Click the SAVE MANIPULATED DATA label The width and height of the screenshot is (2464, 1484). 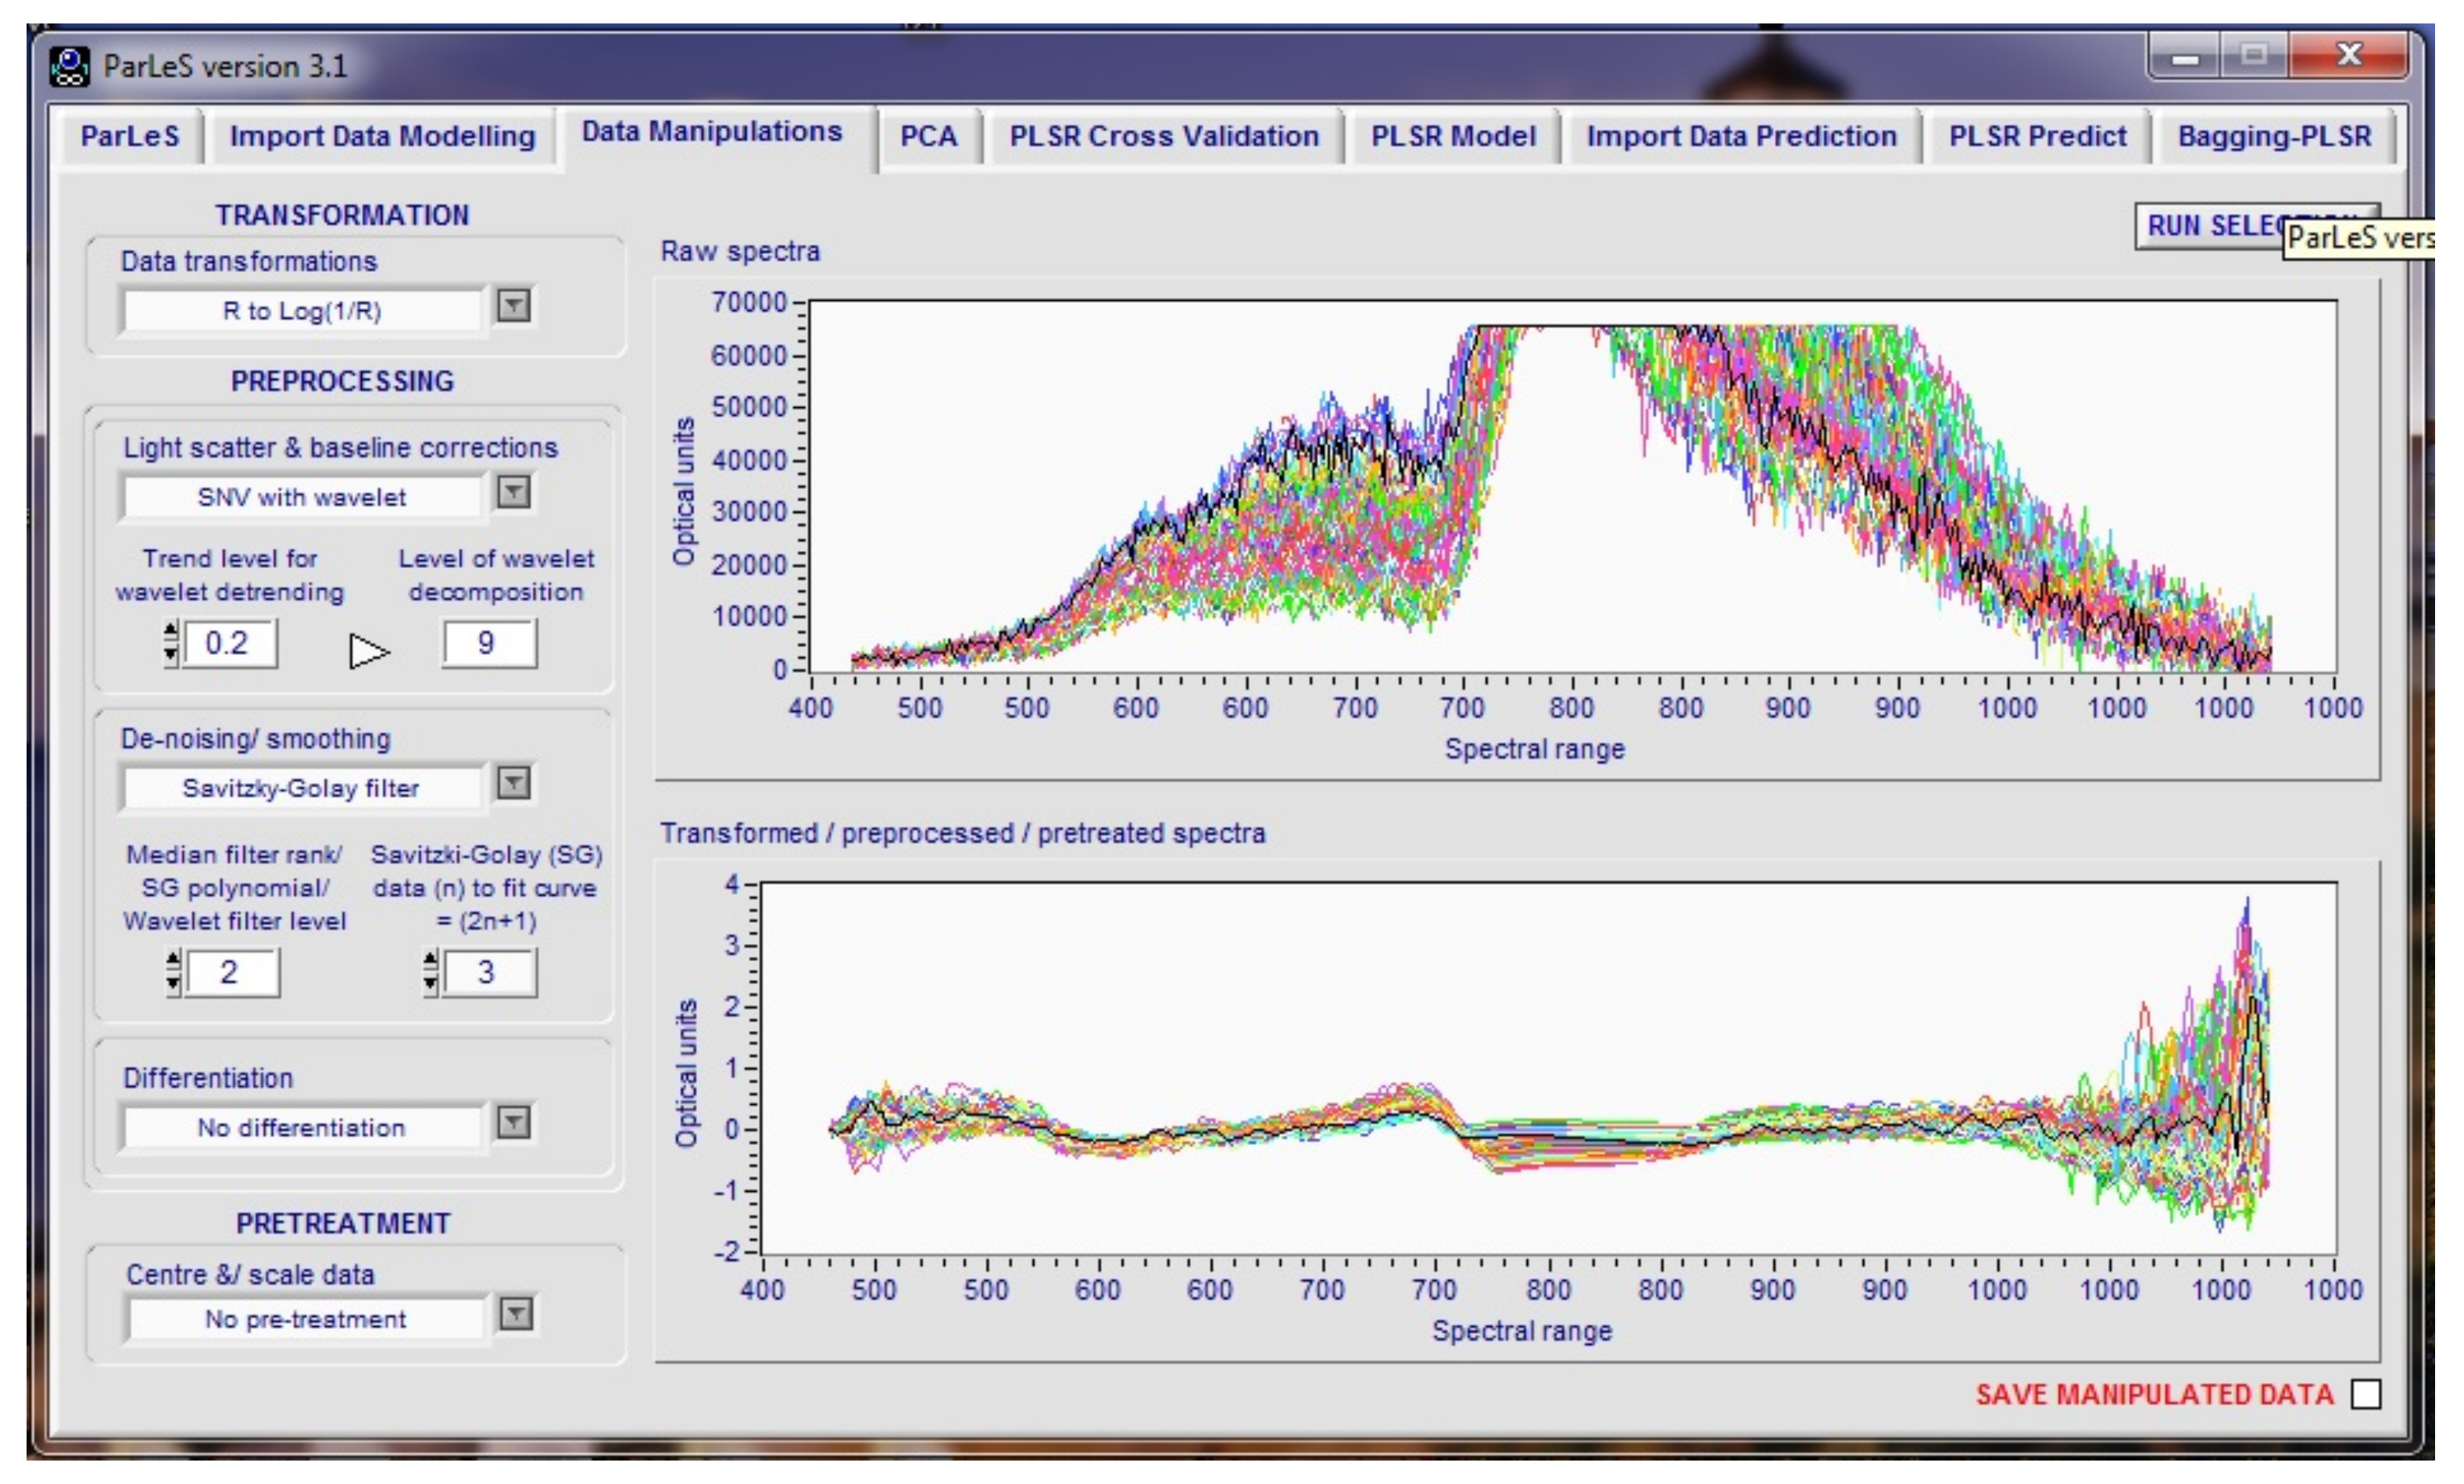(2155, 1394)
